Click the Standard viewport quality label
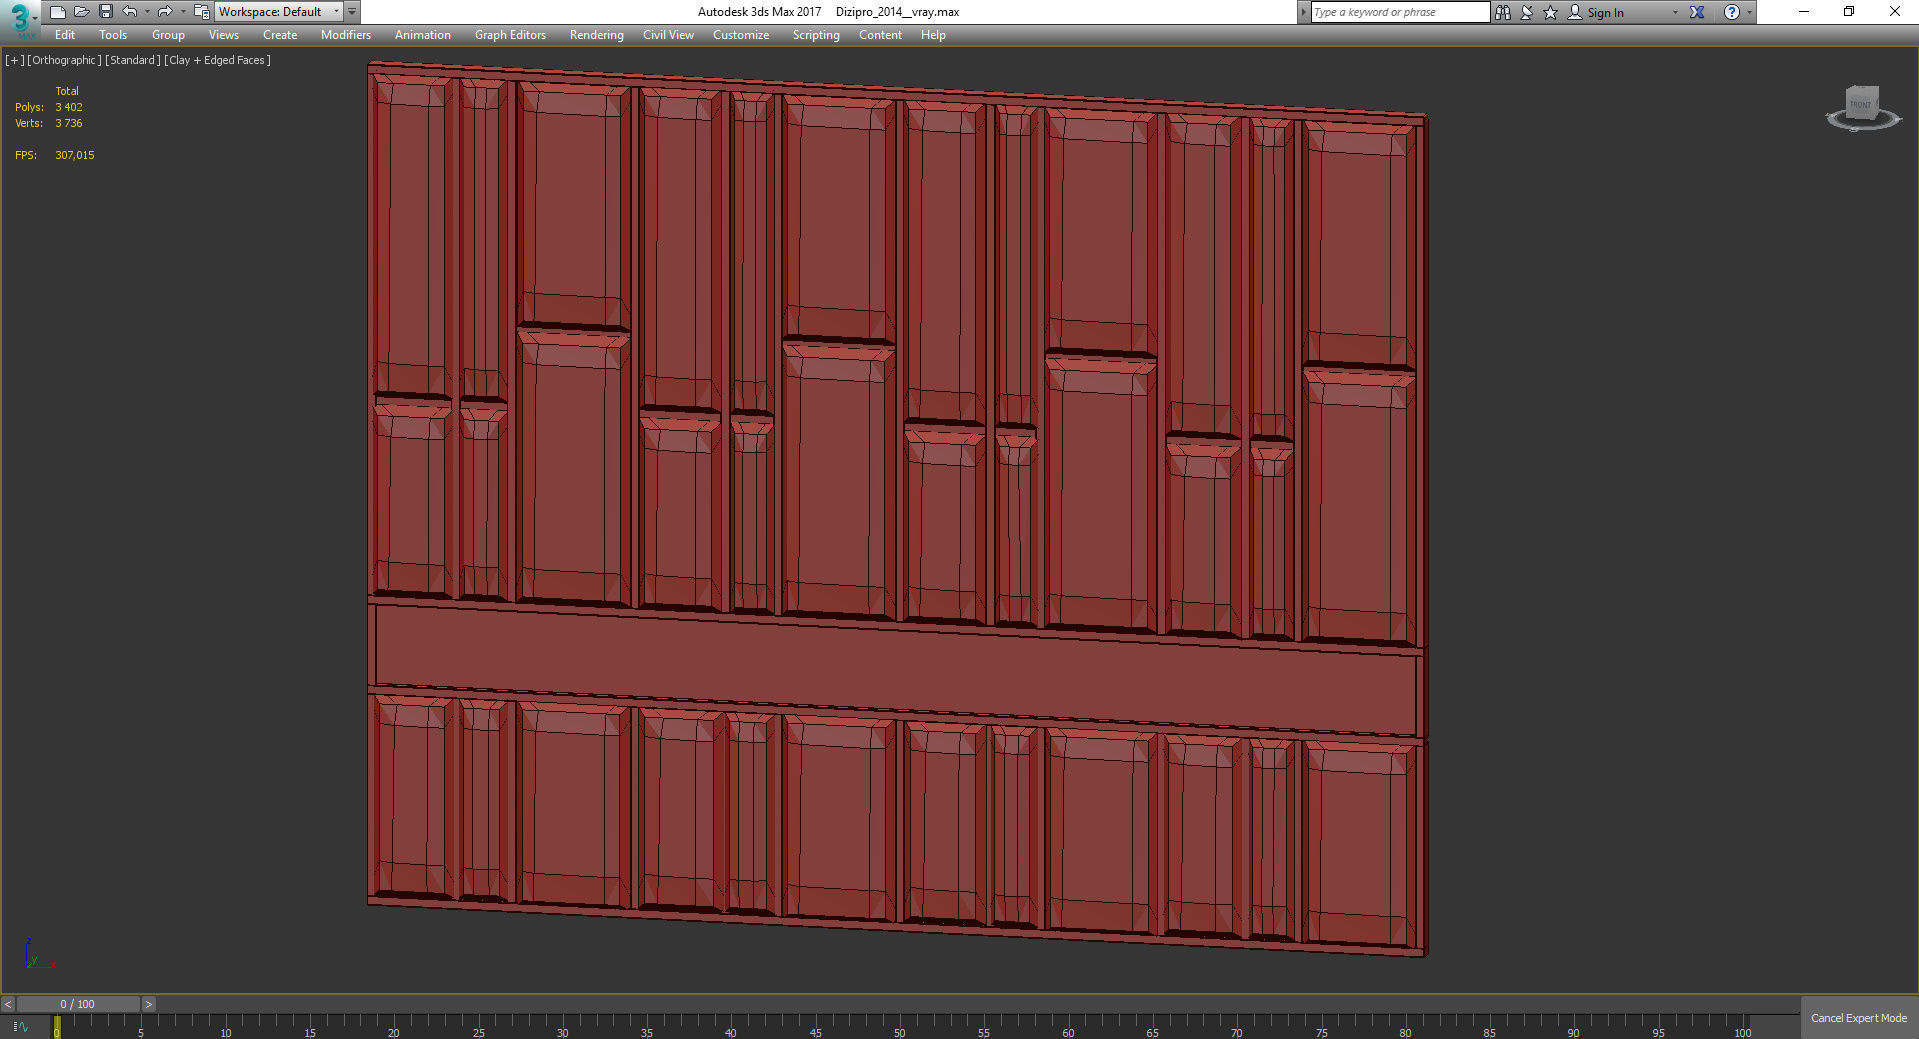The width and height of the screenshot is (1919, 1039). pos(132,60)
